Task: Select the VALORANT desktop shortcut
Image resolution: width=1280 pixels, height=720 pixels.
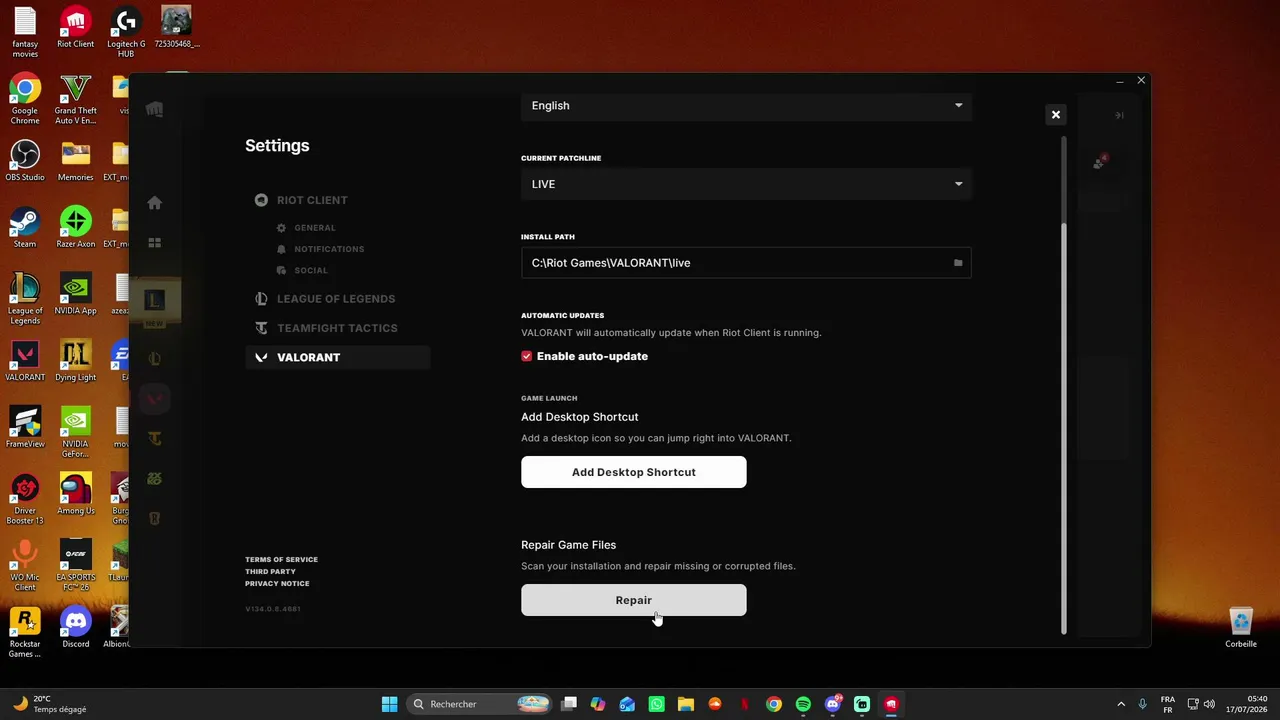Action: click(25, 361)
